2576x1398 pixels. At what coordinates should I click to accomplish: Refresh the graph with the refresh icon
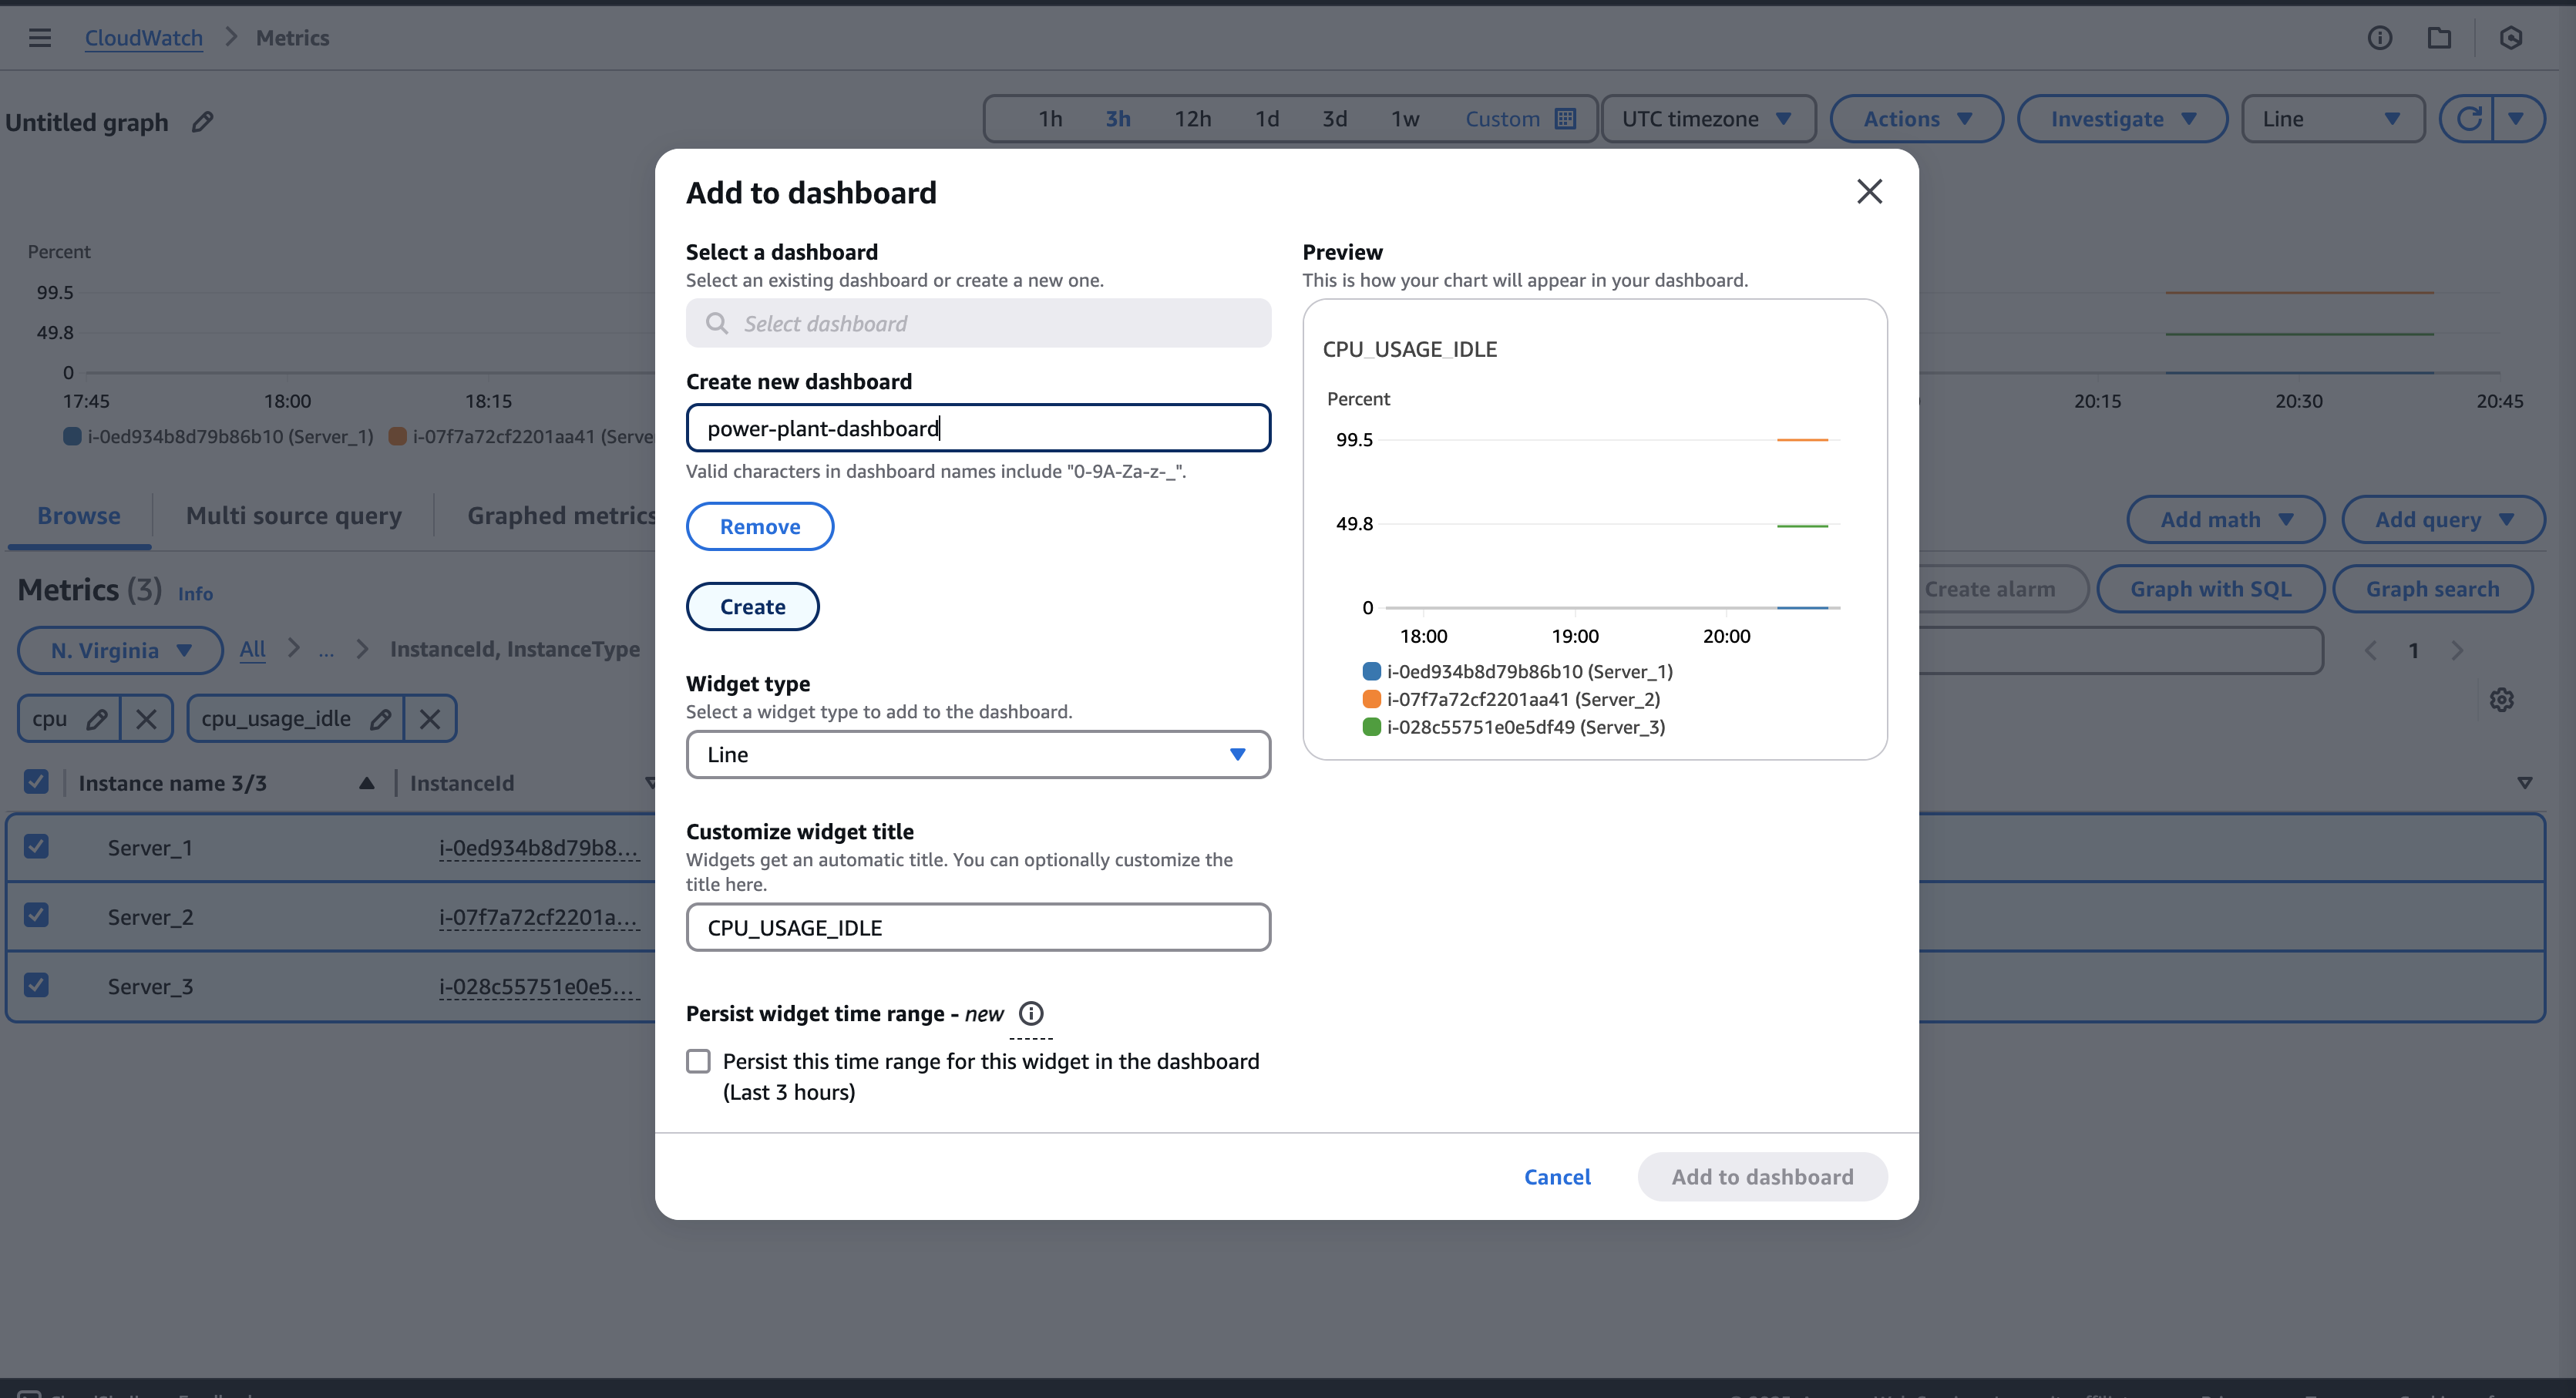click(2468, 119)
